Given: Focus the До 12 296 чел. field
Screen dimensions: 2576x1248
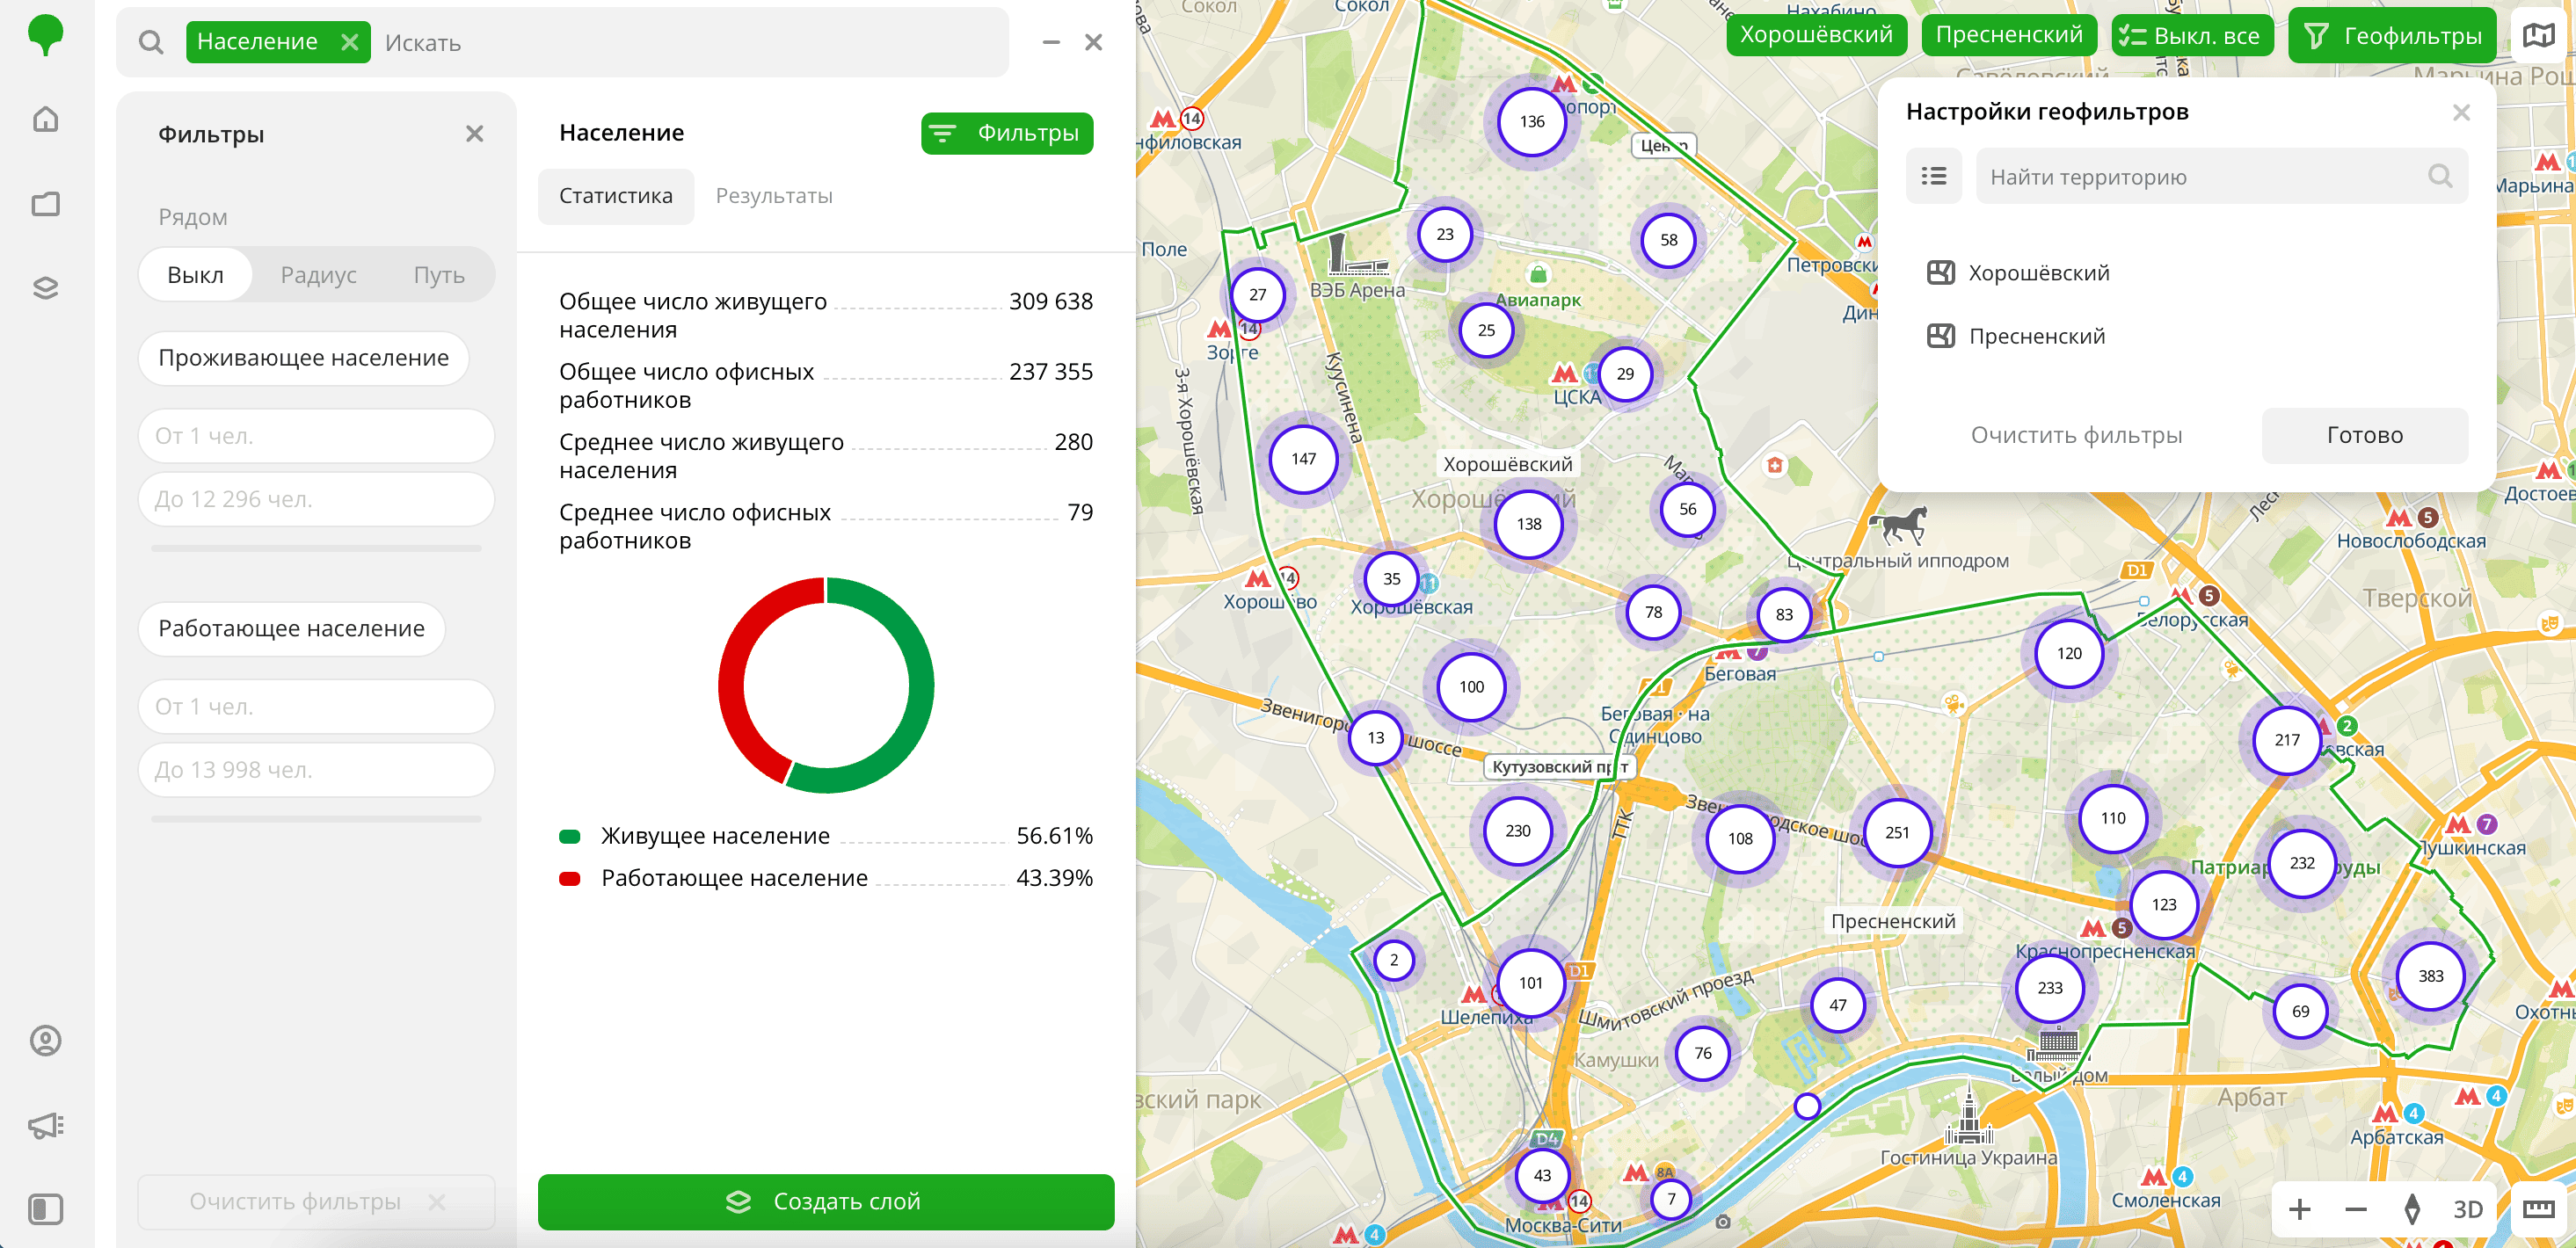Looking at the screenshot, I should coord(316,499).
